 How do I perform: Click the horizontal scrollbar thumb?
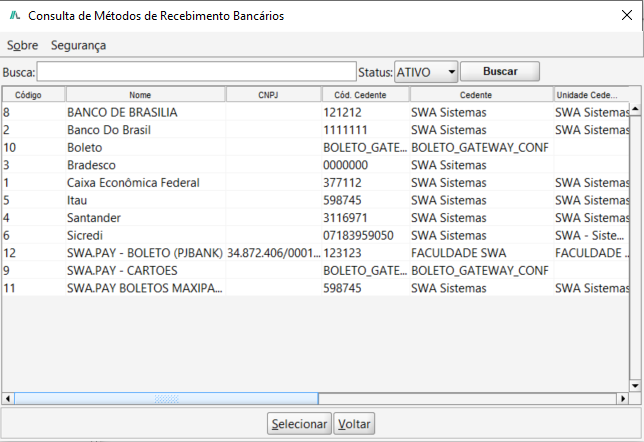pos(166,398)
